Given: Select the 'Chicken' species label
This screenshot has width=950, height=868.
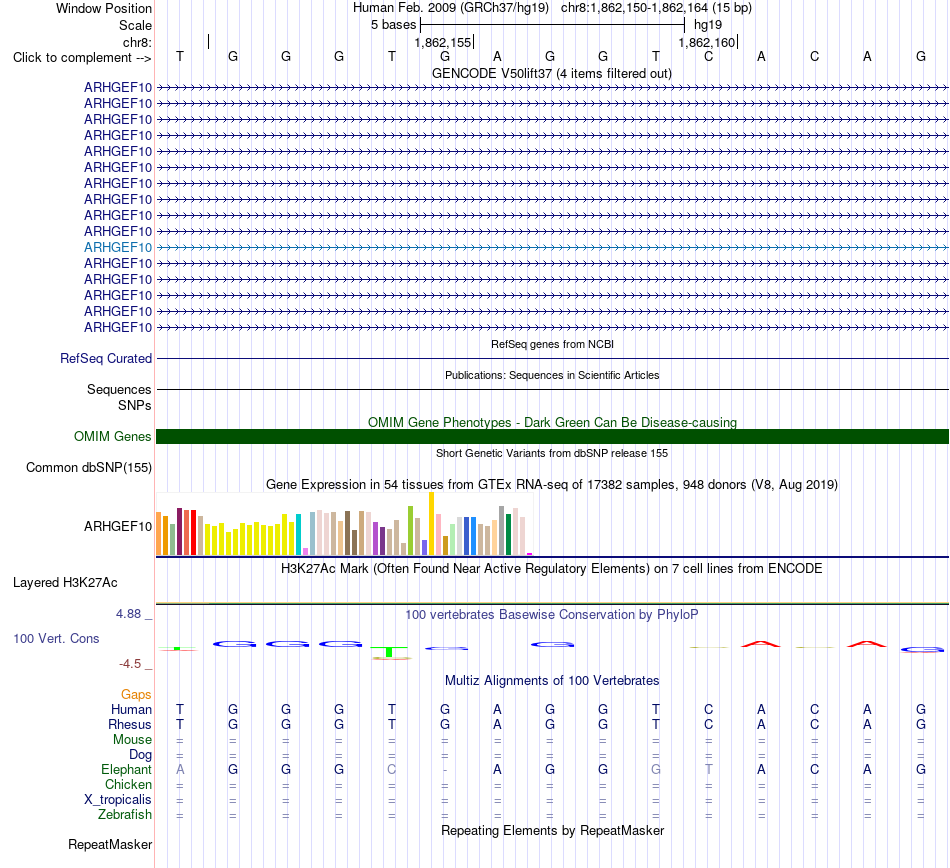Looking at the screenshot, I should pyautogui.click(x=128, y=784).
